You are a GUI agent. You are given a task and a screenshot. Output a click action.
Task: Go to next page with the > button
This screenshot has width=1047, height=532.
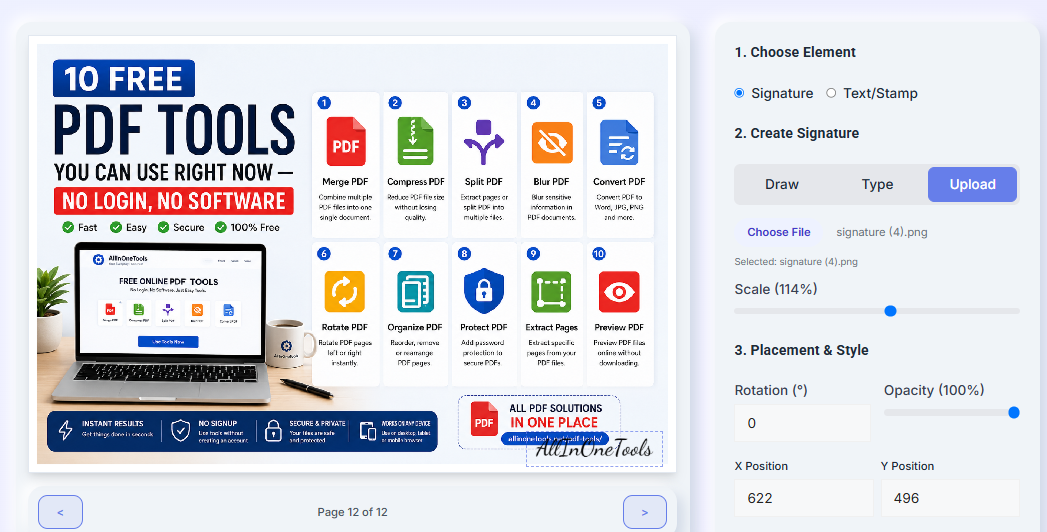(x=644, y=512)
